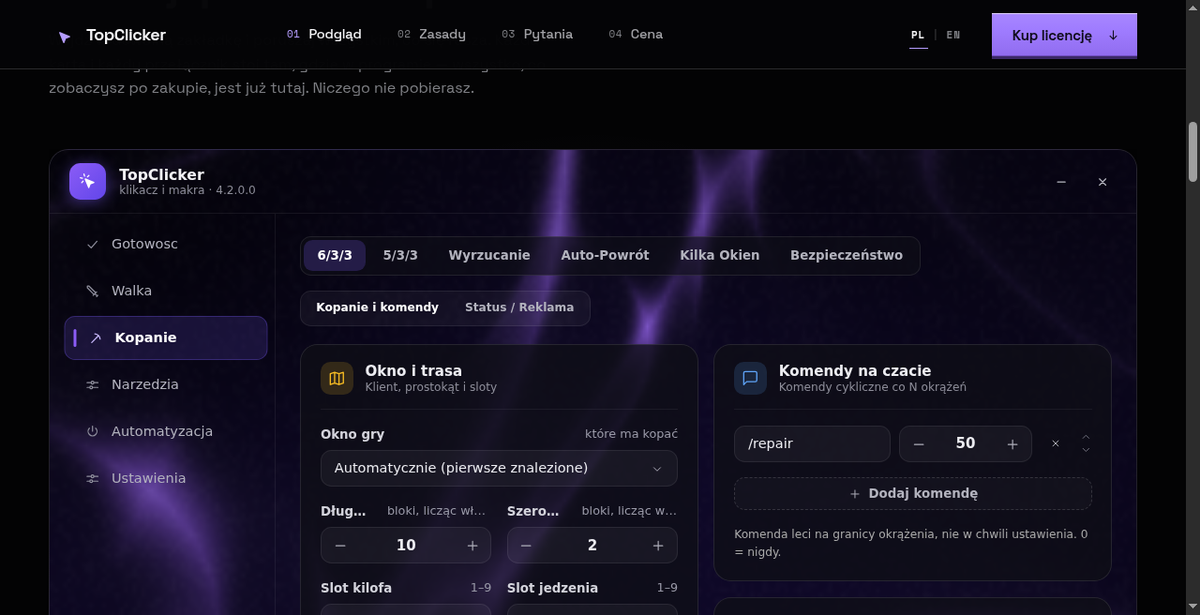This screenshot has width=1200, height=615.
Task: Open the Okno gry dropdown
Action: coord(499,468)
